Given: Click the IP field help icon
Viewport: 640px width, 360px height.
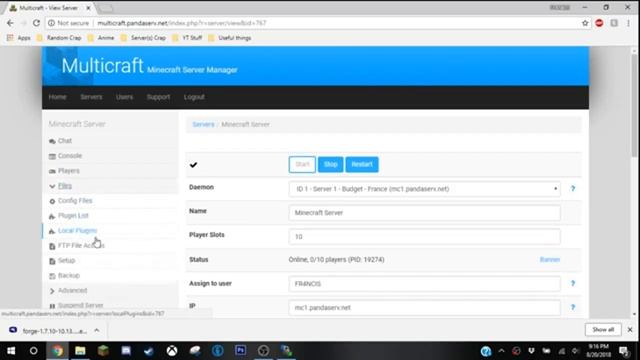Looking at the screenshot, I should 573,307.
